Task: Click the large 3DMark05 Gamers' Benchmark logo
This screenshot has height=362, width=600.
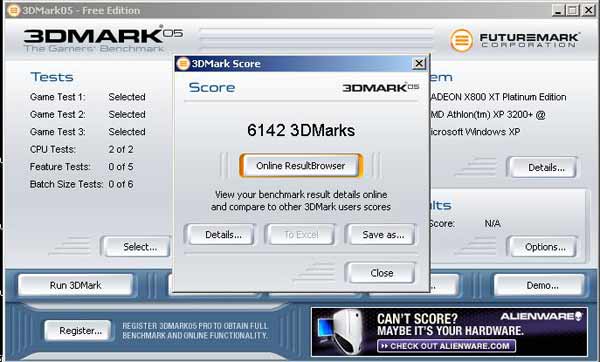Action: coord(103,39)
